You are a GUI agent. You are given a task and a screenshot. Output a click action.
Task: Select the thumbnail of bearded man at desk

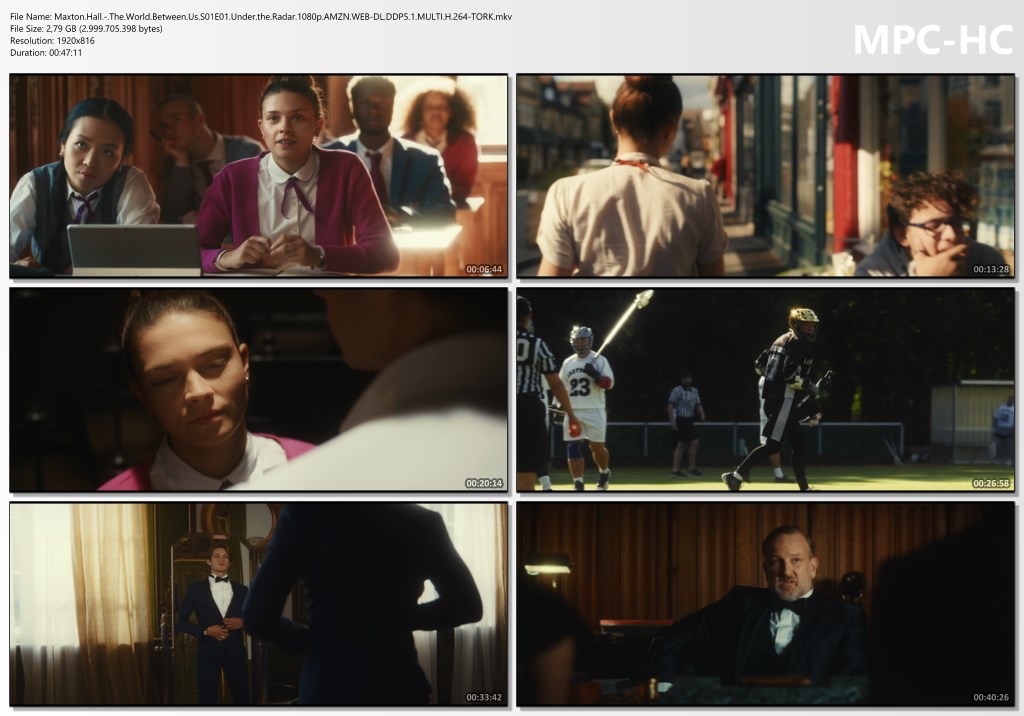click(x=765, y=604)
